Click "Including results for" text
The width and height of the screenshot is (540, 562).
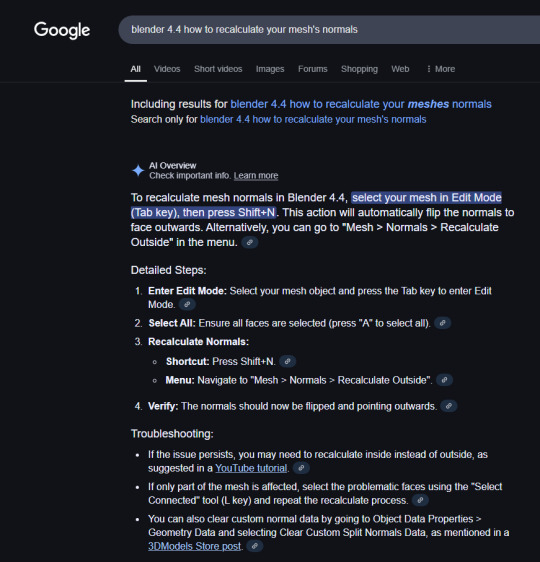[179, 104]
